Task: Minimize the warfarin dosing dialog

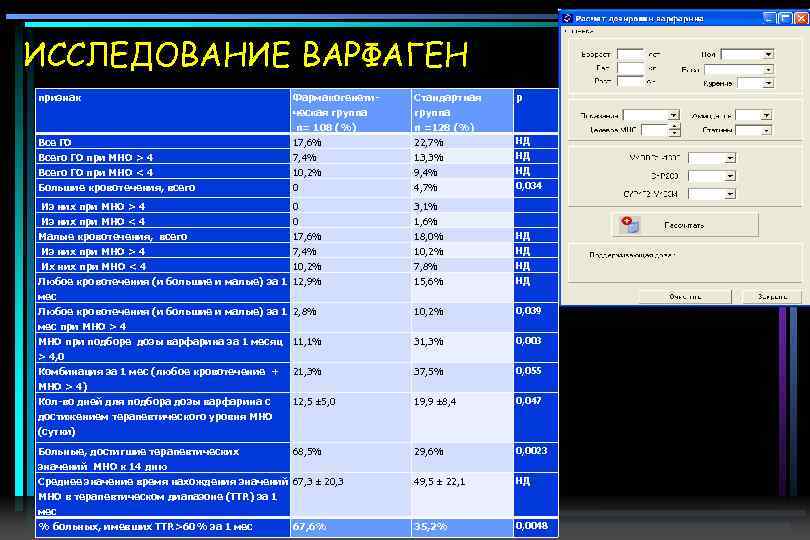Action: (x=770, y=18)
